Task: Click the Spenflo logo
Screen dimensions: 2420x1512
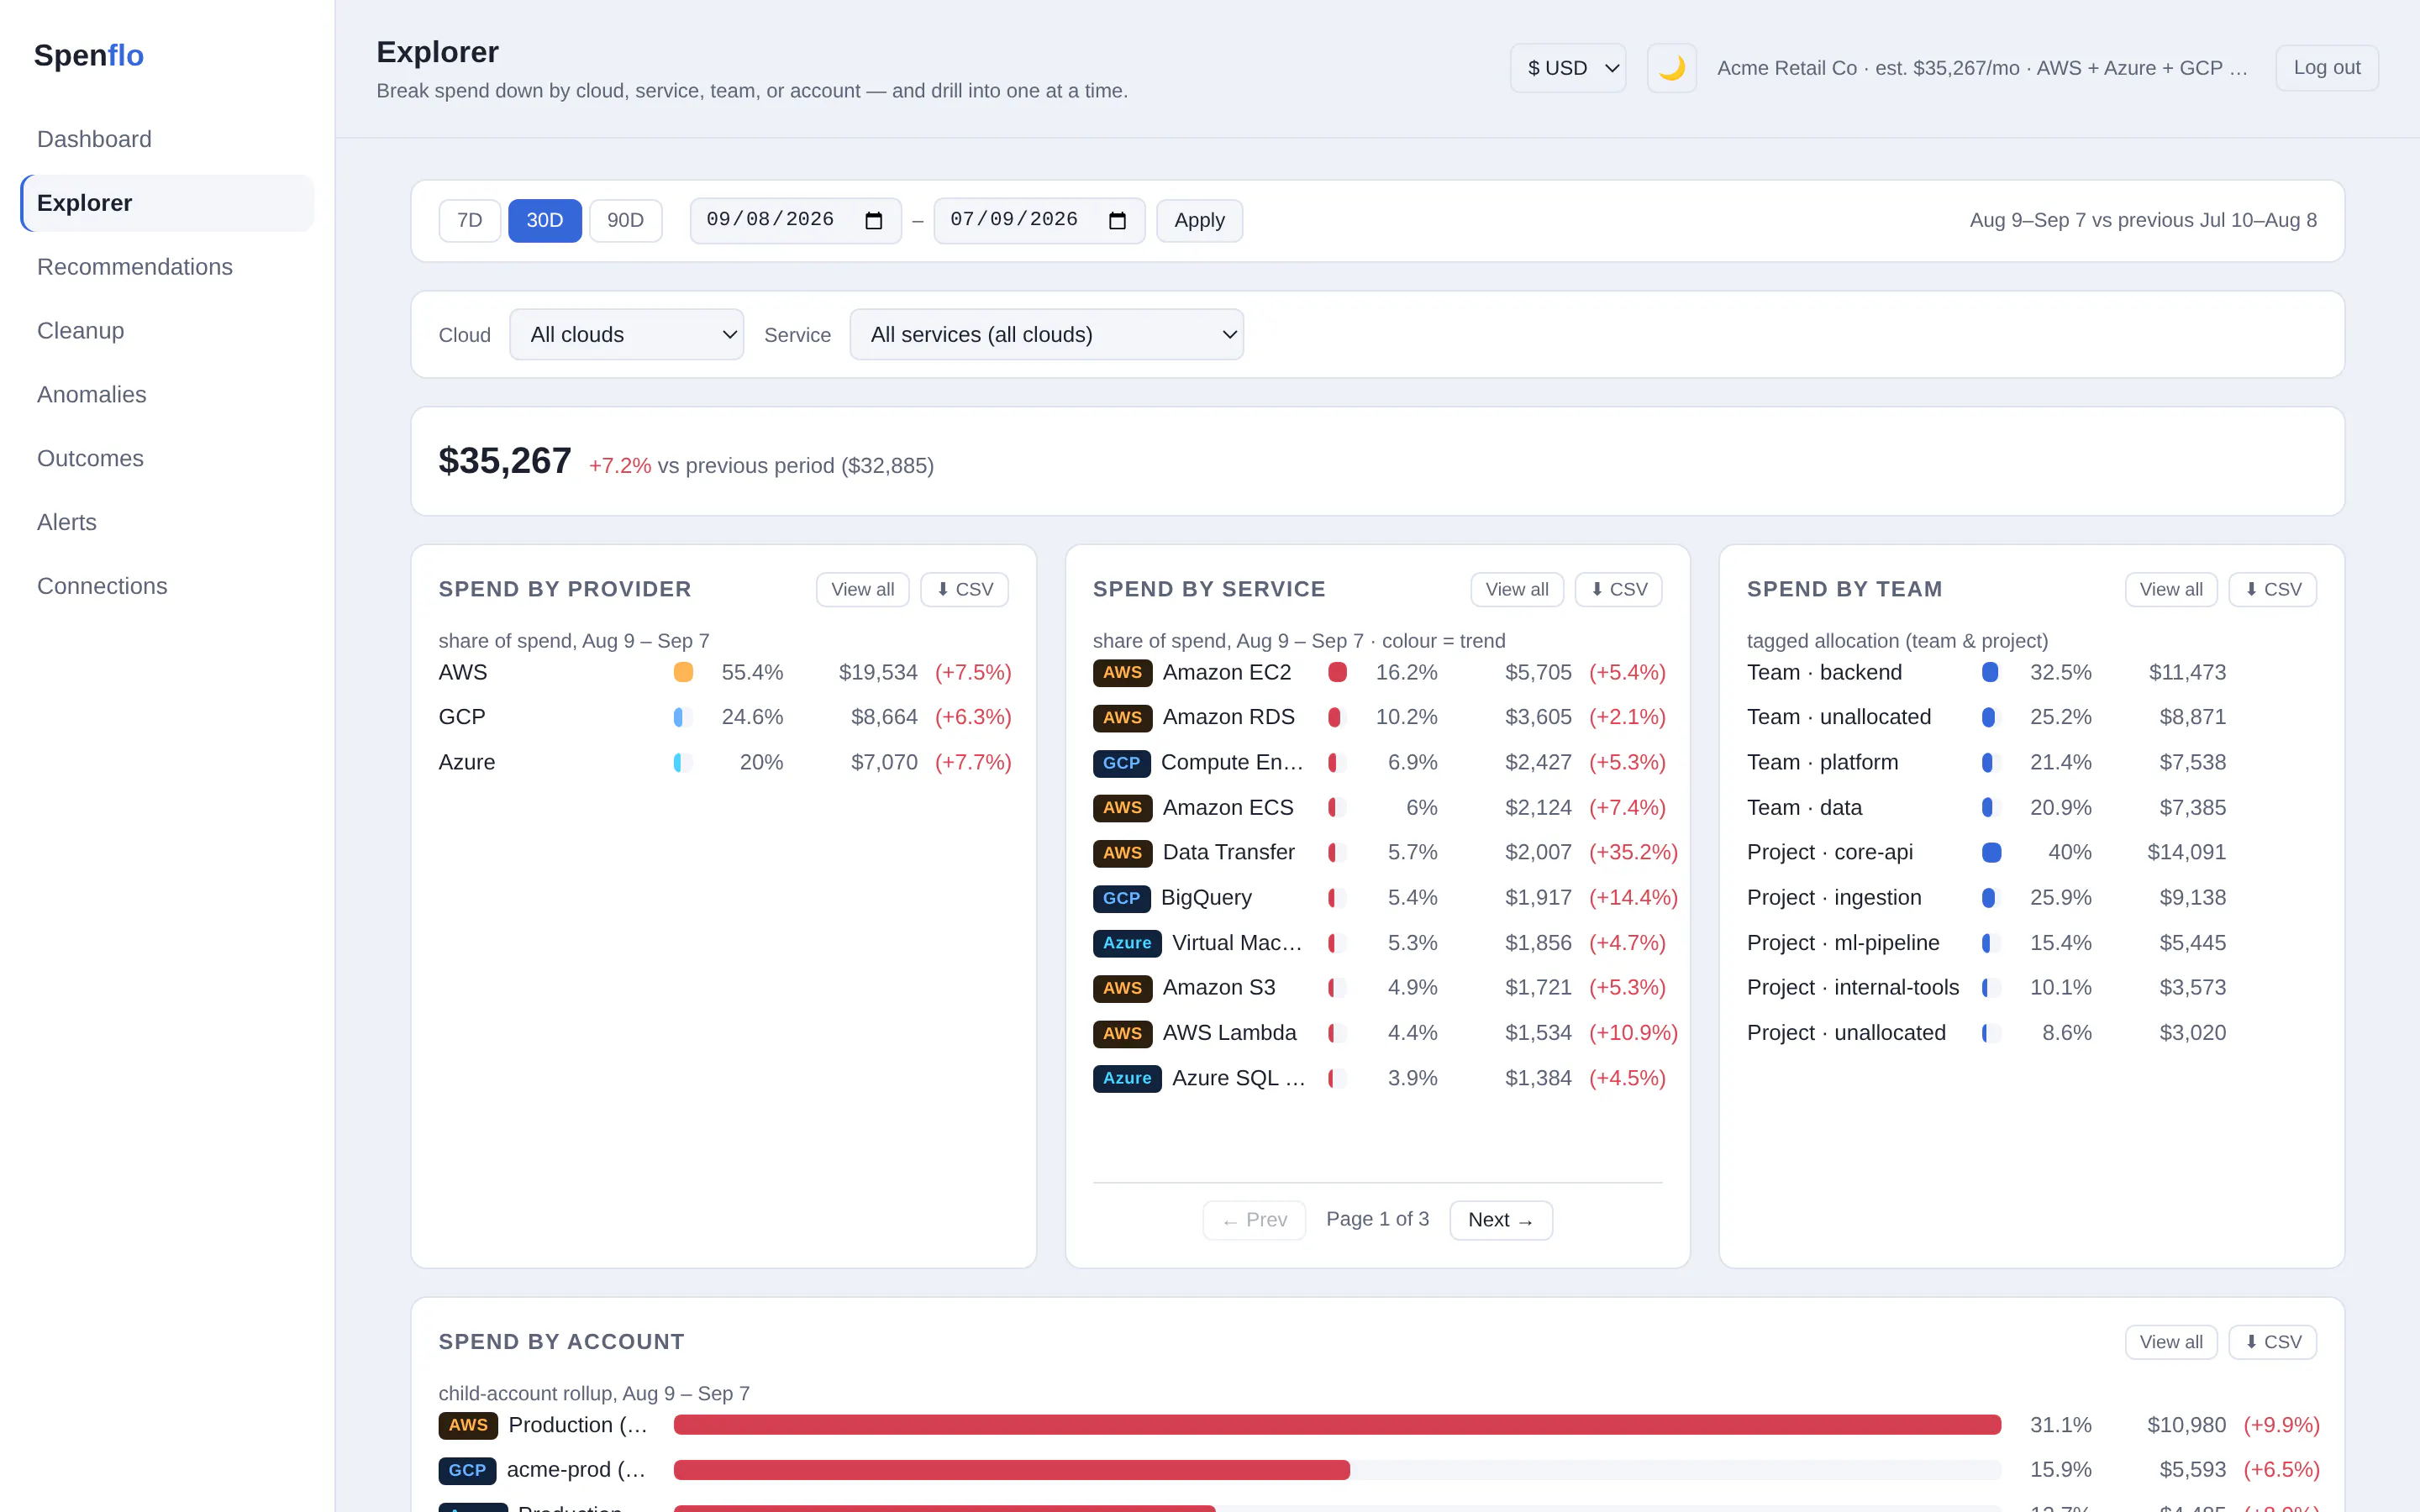Action: pyautogui.click(x=89, y=55)
